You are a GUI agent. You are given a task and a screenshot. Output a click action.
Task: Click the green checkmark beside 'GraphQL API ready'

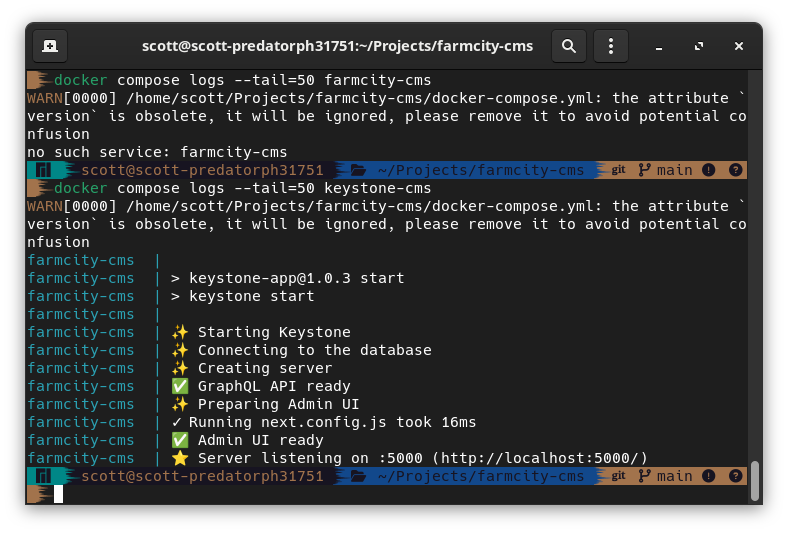click(x=180, y=386)
